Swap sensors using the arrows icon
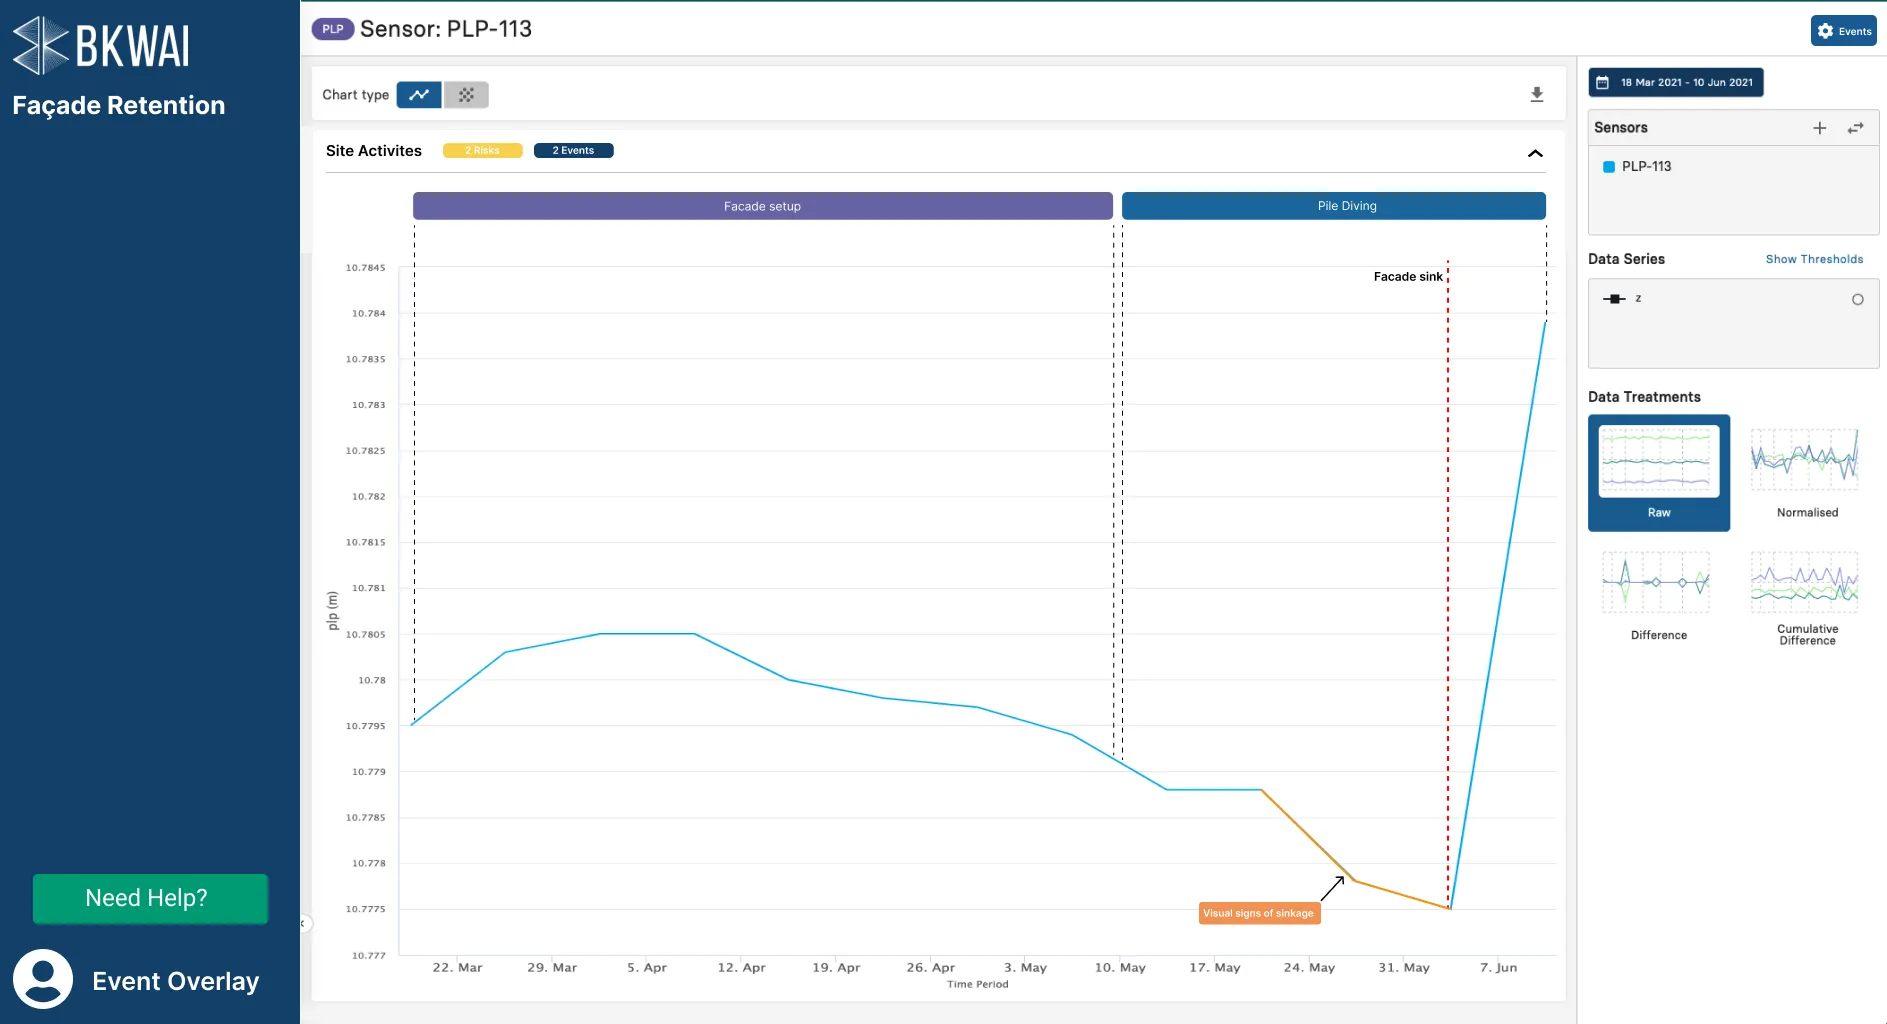 [x=1856, y=128]
